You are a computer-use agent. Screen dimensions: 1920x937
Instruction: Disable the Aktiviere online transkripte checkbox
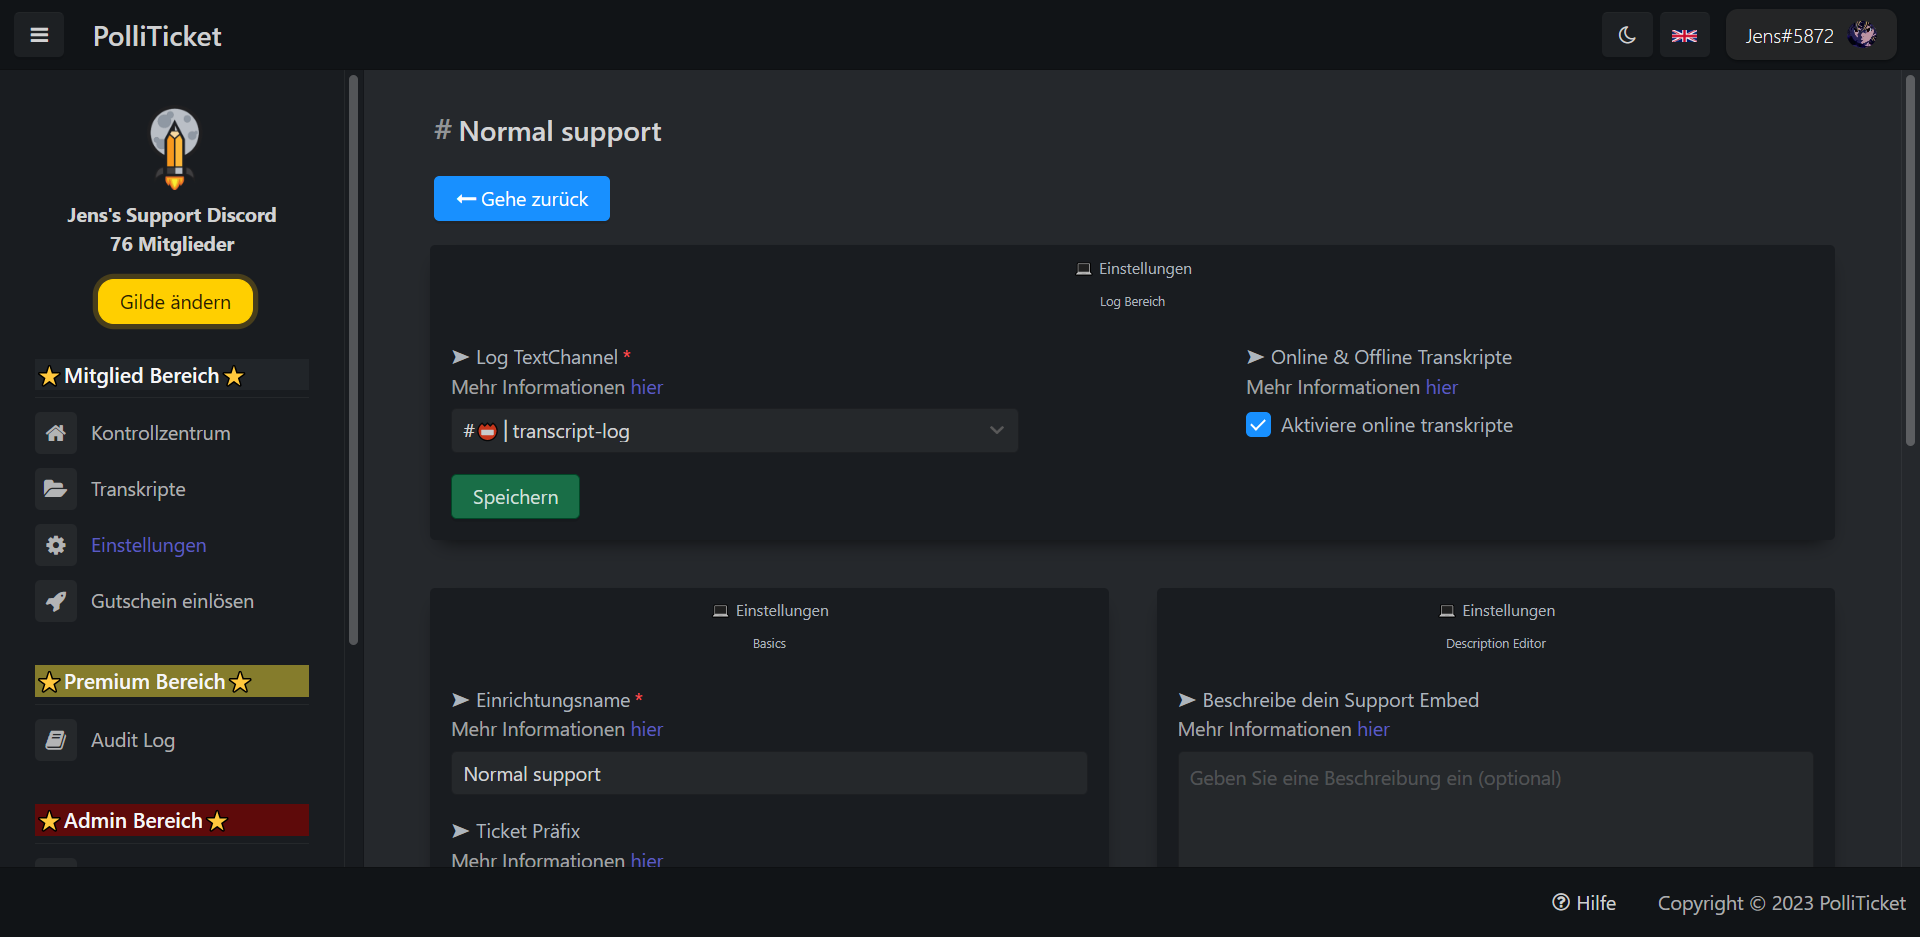[1258, 425]
